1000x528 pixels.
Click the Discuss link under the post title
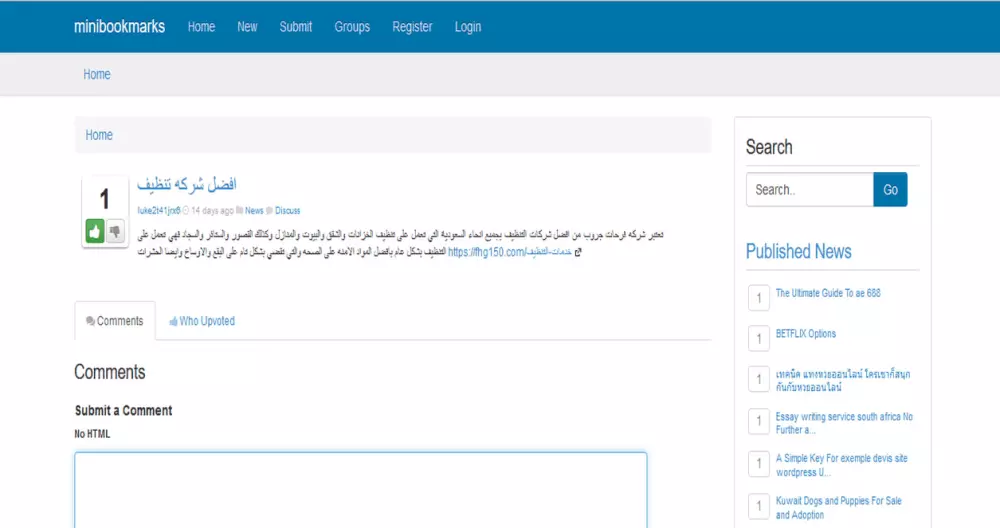(288, 210)
